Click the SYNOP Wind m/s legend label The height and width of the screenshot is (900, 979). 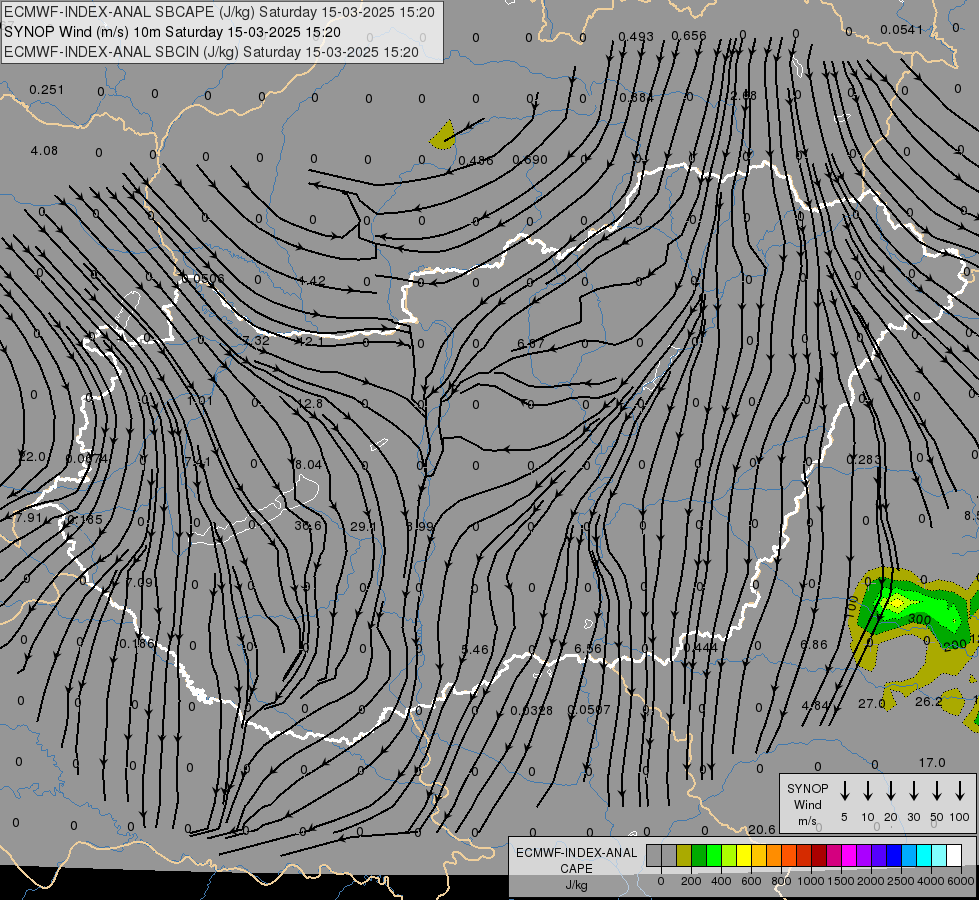tap(807, 804)
